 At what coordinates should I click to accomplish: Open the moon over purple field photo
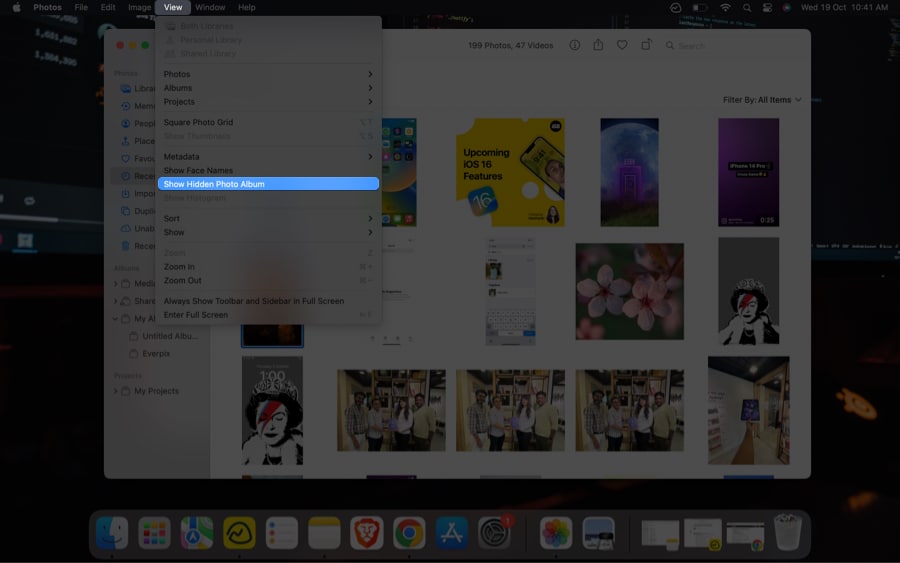(x=630, y=172)
